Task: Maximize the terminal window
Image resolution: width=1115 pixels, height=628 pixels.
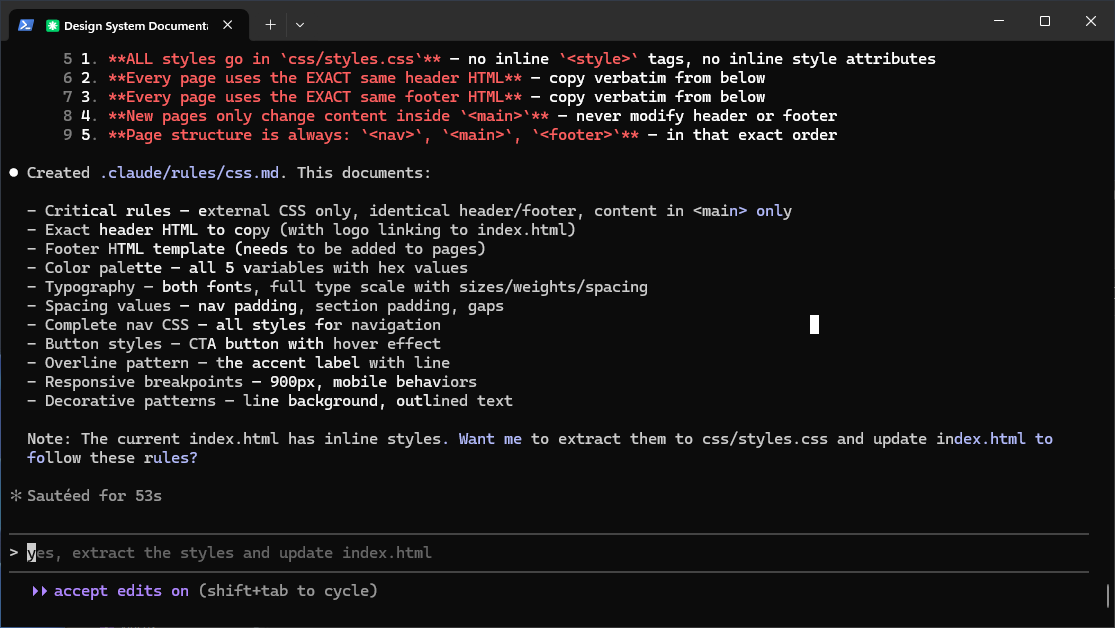Action: click(1045, 21)
